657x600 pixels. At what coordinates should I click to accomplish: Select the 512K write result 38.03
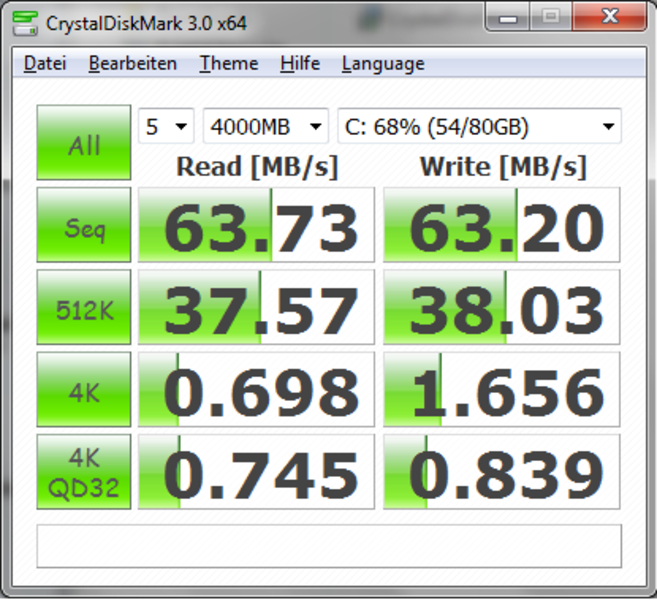tap(502, 307)
